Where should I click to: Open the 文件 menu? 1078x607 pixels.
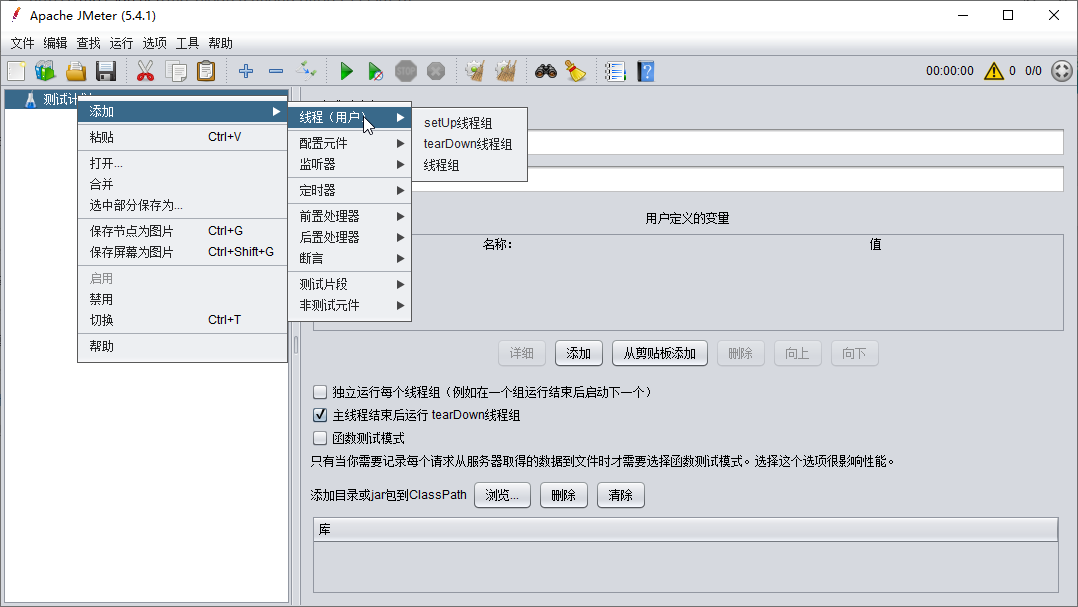coord(22,43)
